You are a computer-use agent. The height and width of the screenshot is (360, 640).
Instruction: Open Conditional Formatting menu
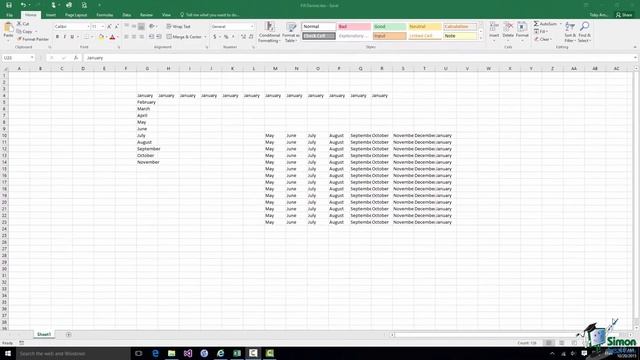pos(269,32)
